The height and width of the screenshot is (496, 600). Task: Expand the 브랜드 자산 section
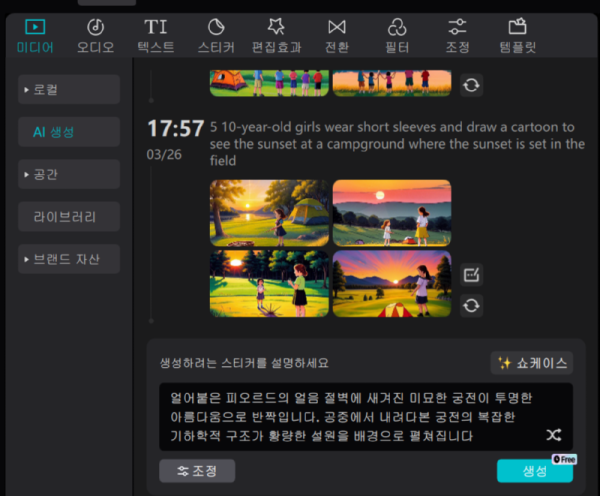[69, 259]
